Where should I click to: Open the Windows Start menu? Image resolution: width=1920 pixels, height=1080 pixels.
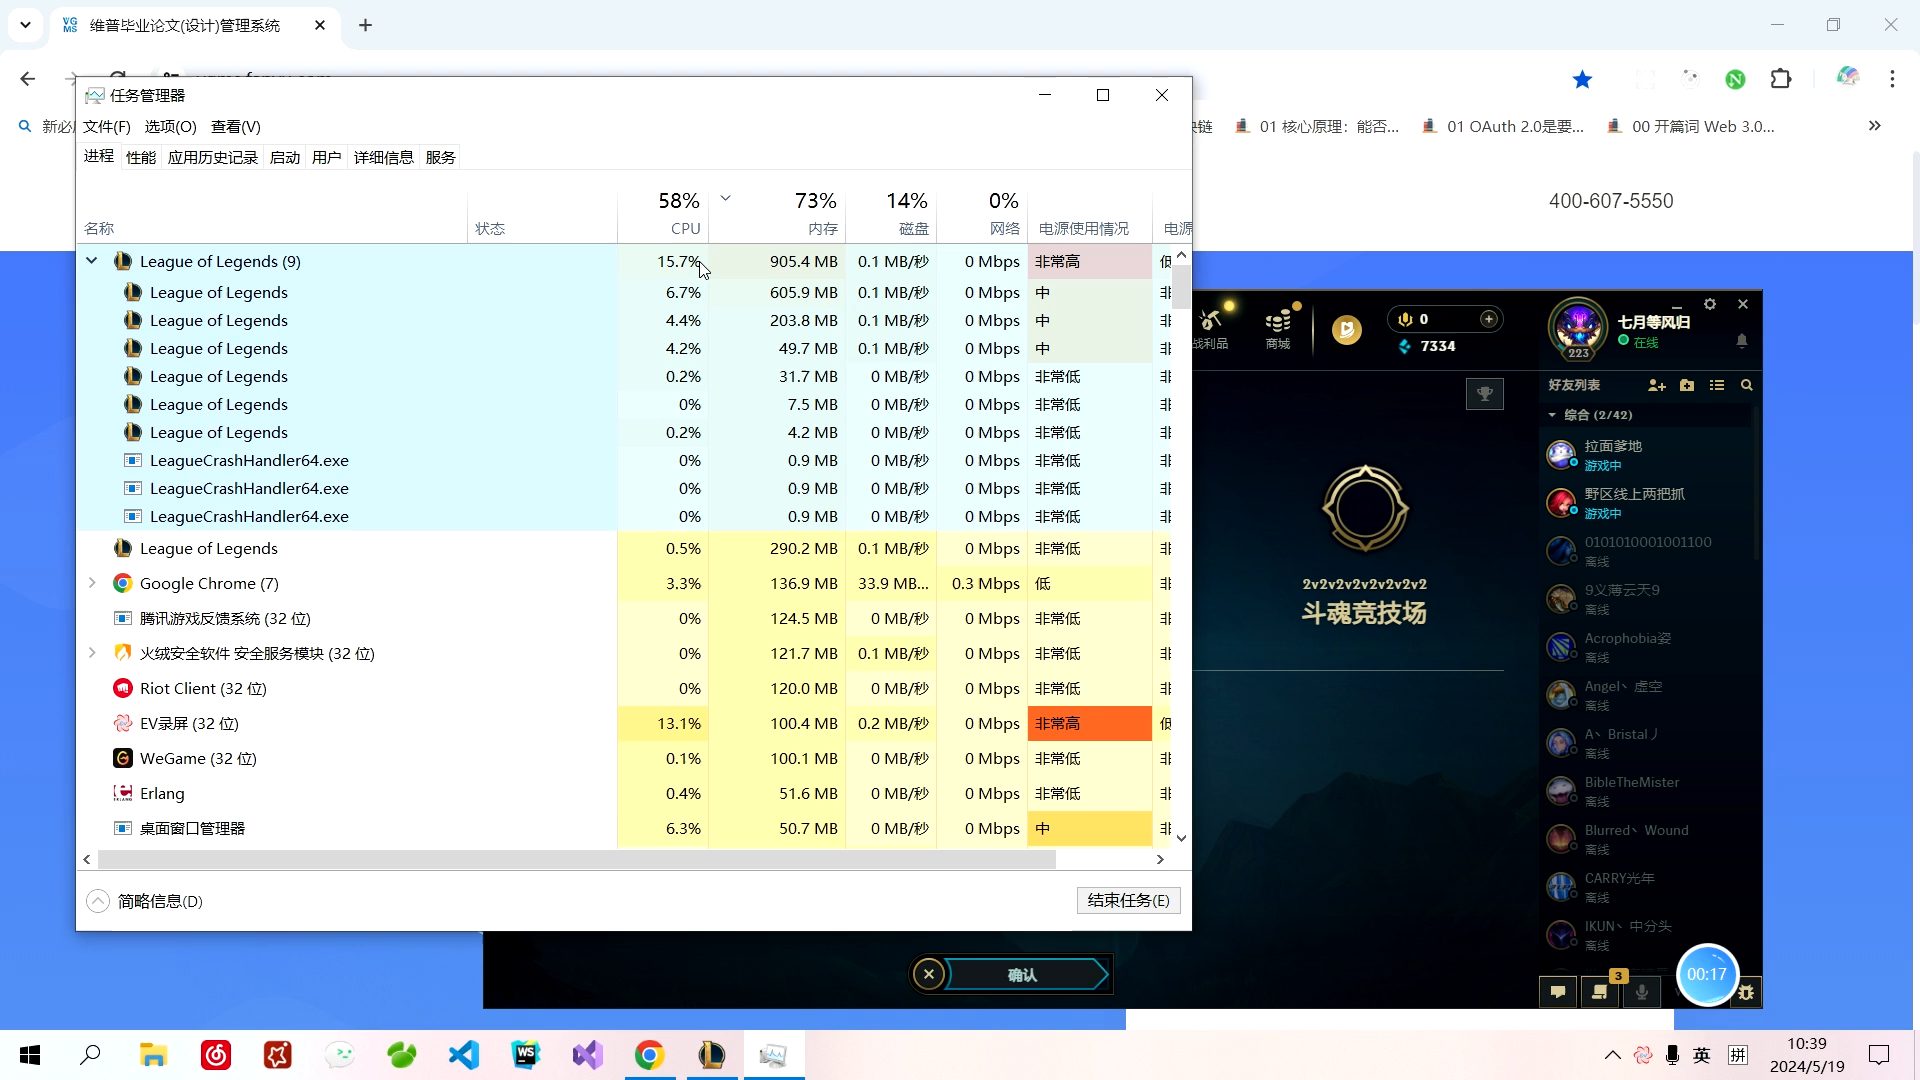[30, 1055]
